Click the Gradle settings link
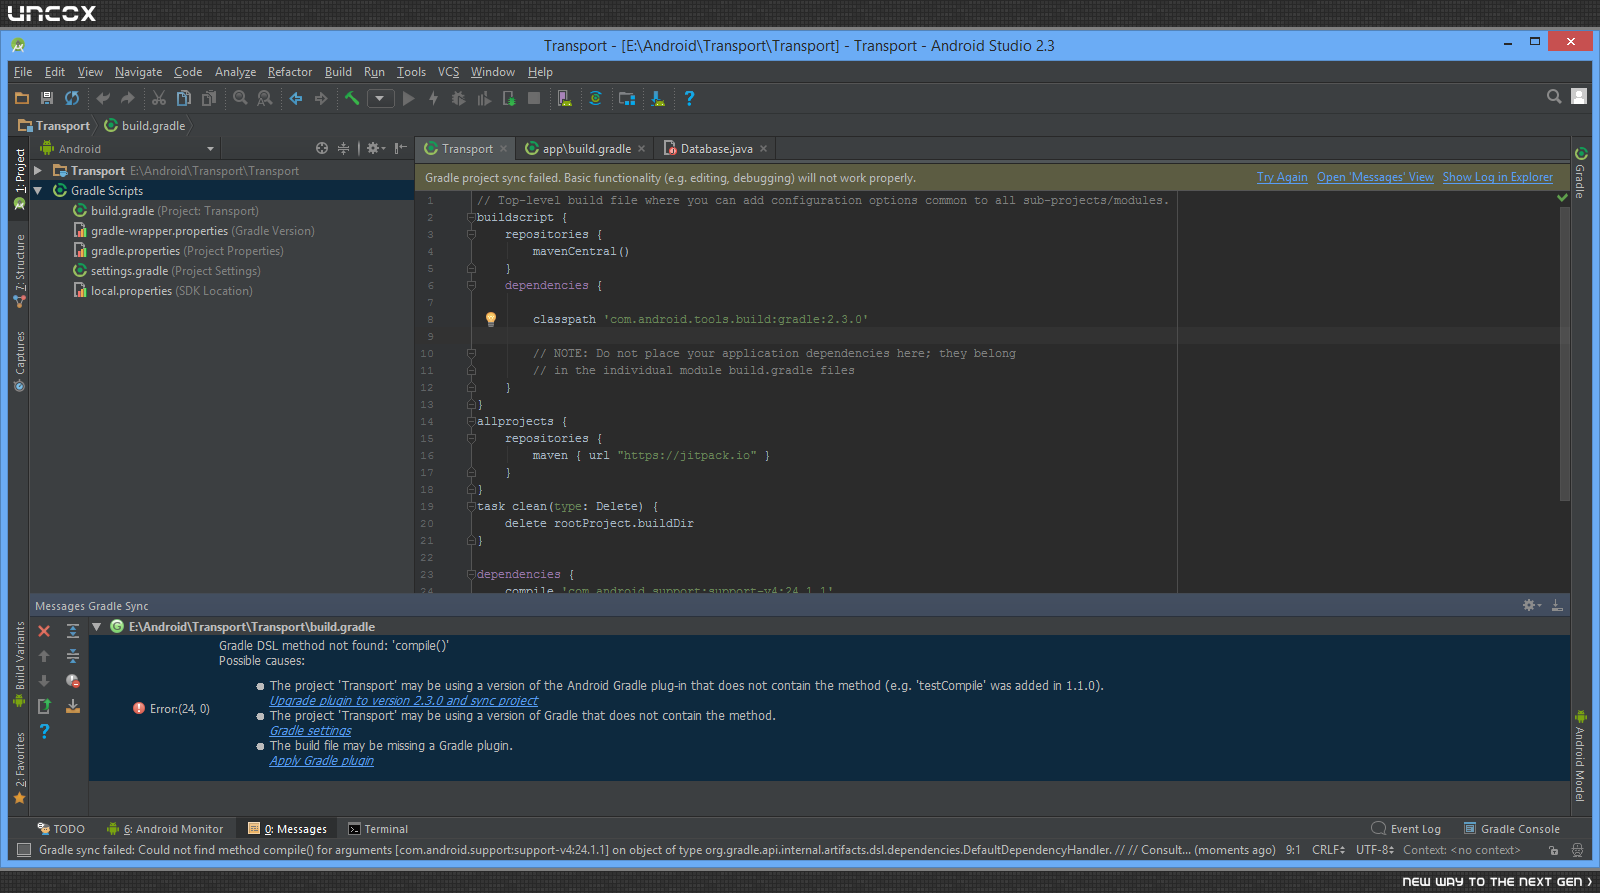Viewport: 1600px width, 893px height. (310, 731)
